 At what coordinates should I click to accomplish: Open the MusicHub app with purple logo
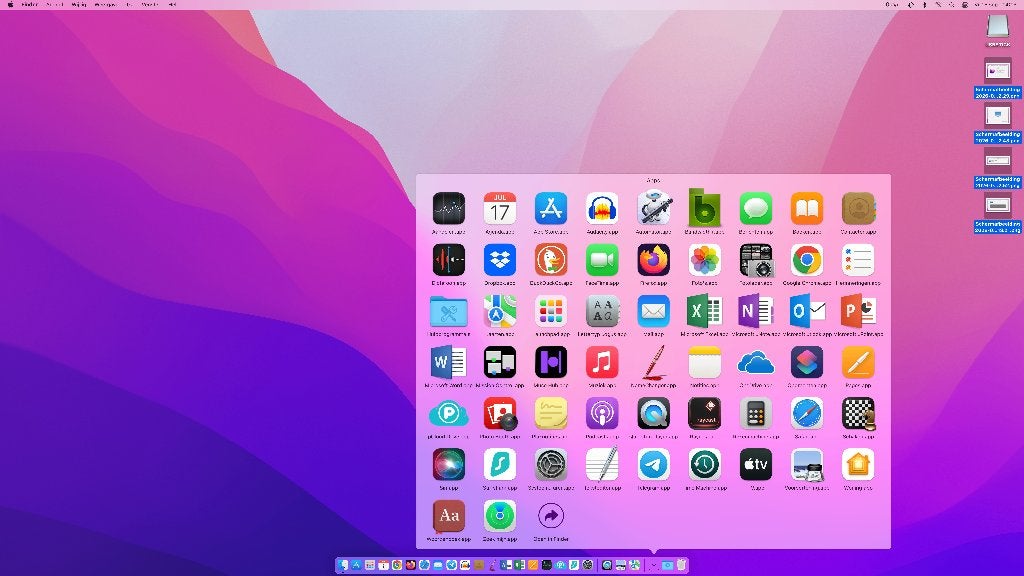click(x=551, y=362)
